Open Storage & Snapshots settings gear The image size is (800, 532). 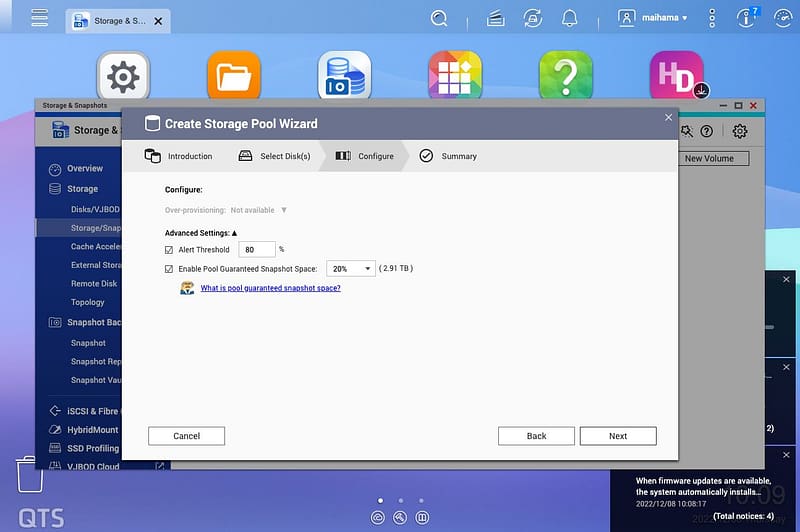[740, 132]
